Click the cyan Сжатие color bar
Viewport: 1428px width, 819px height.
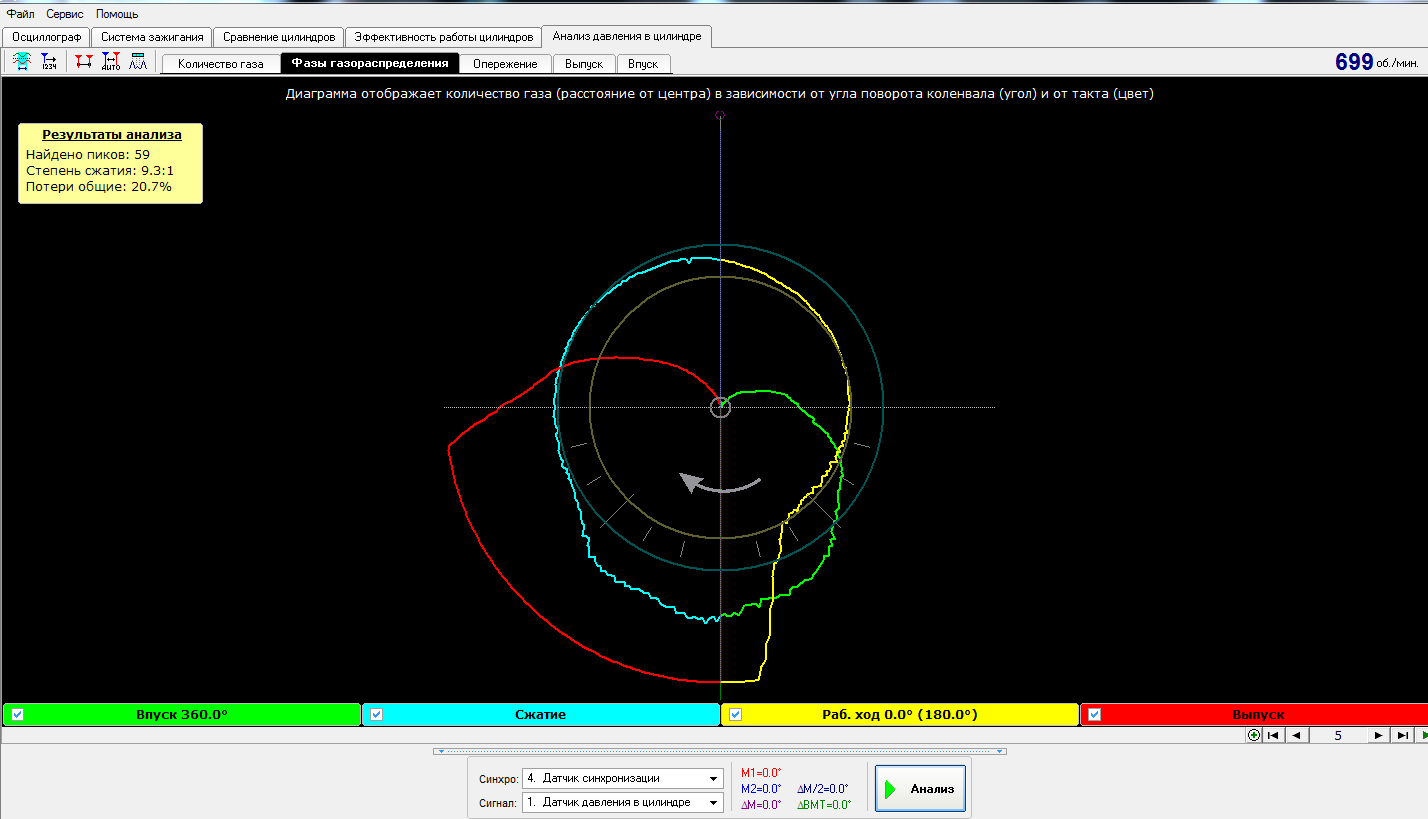pos(541,714)
